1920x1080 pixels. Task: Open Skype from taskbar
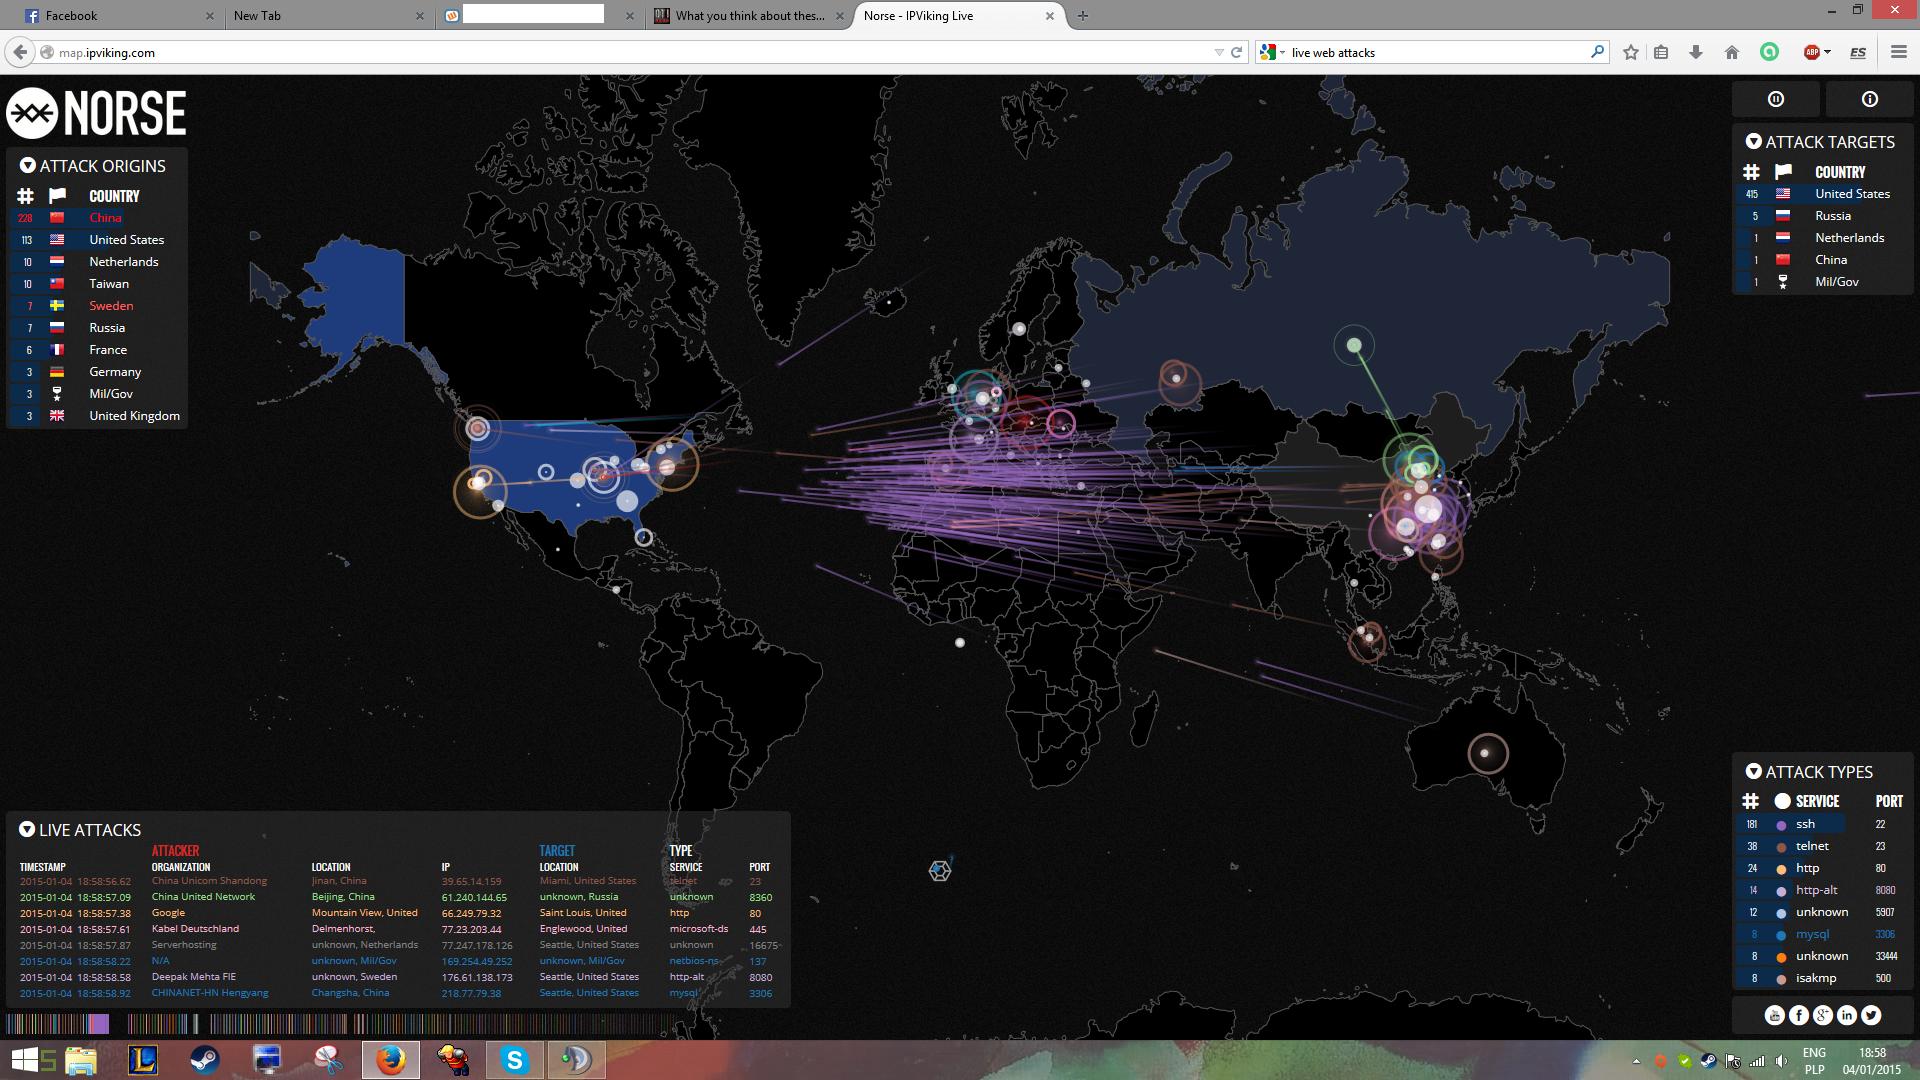click(515, 1060)
